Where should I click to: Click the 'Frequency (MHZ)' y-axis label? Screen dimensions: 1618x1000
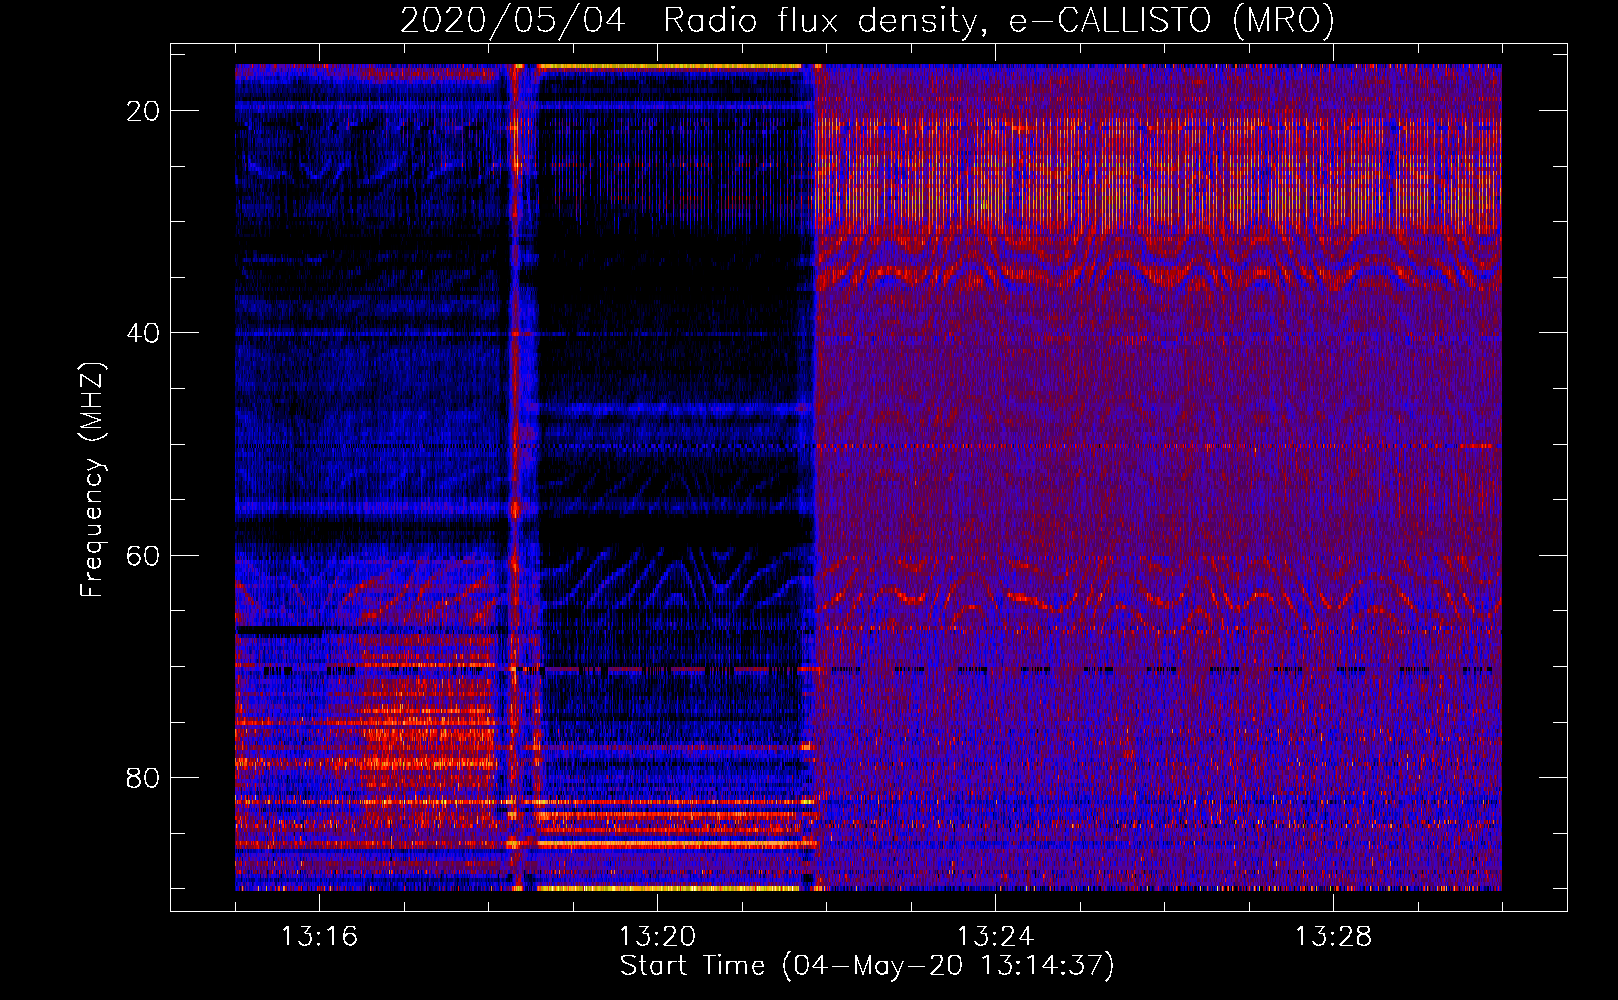tap(92, 480)
